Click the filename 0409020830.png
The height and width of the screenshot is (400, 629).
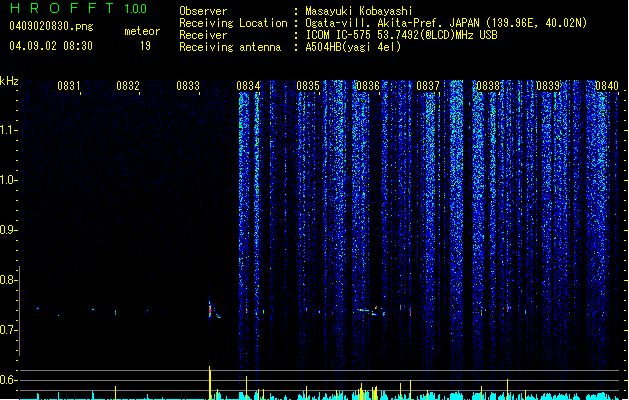(51, 26)
